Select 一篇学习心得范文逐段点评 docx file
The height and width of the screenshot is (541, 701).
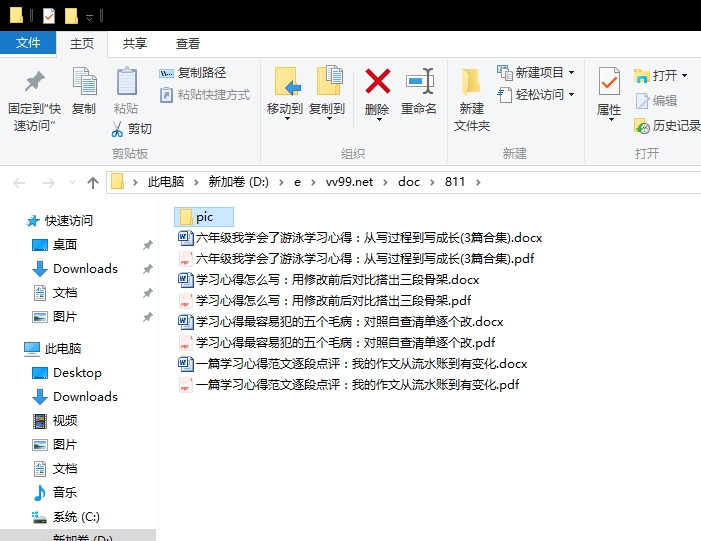click(x=353, y=364)
